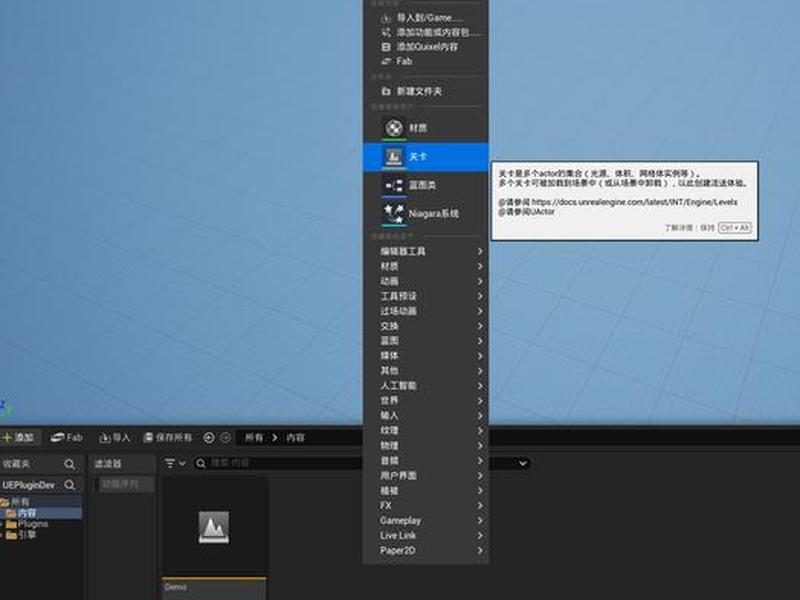Viewport: 800px width, 600px height.
Task: Open Fab in the content browser toolbar
Action: pos(67,438)
